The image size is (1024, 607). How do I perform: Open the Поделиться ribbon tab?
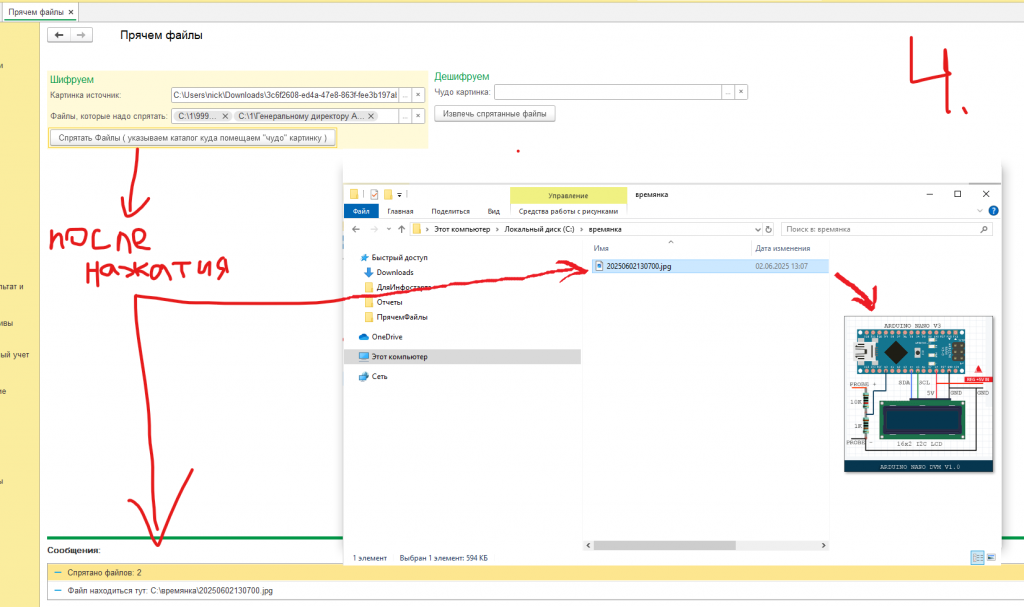451,211
